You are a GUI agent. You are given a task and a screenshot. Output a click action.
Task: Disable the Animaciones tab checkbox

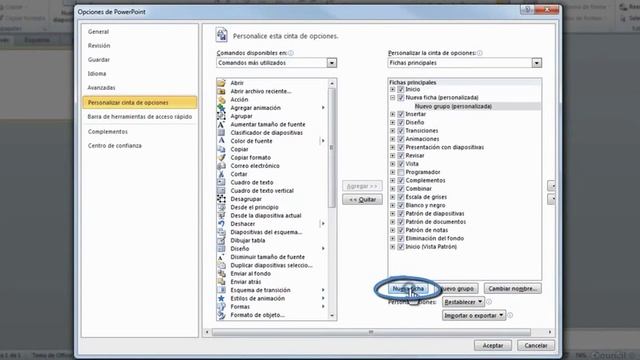click(x=401, y=139)
